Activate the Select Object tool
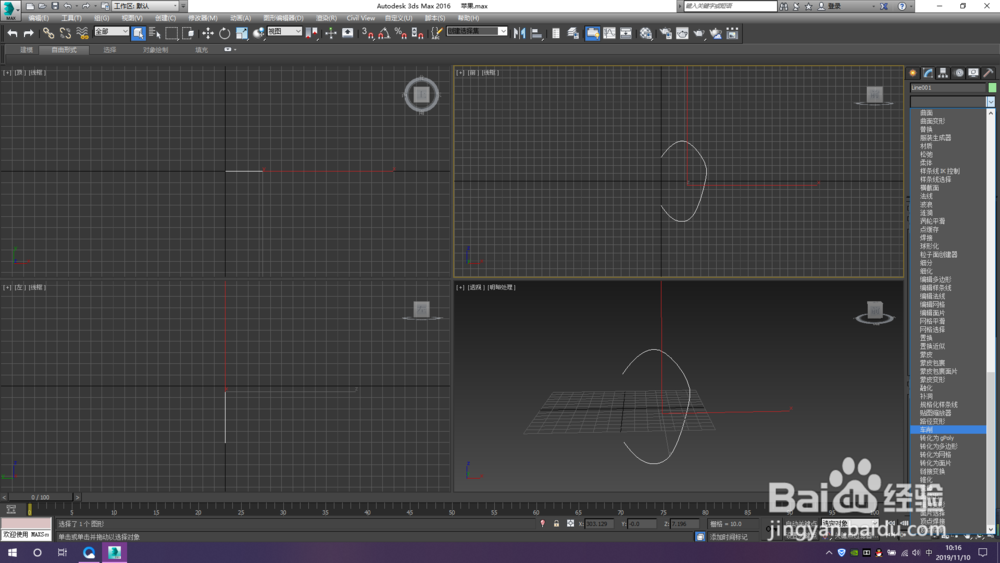The width and height of the screenshot is (1000, 563). tap(138, 33)
